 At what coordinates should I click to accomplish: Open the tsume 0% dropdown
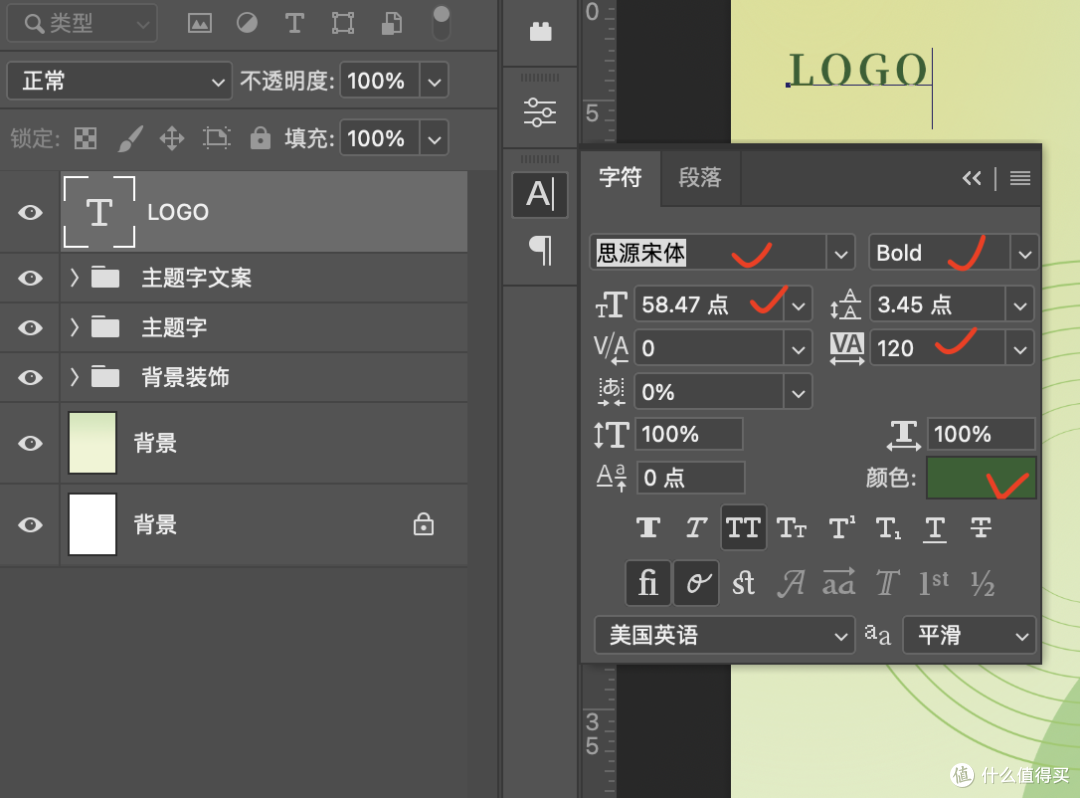click(x=798, y=392)
